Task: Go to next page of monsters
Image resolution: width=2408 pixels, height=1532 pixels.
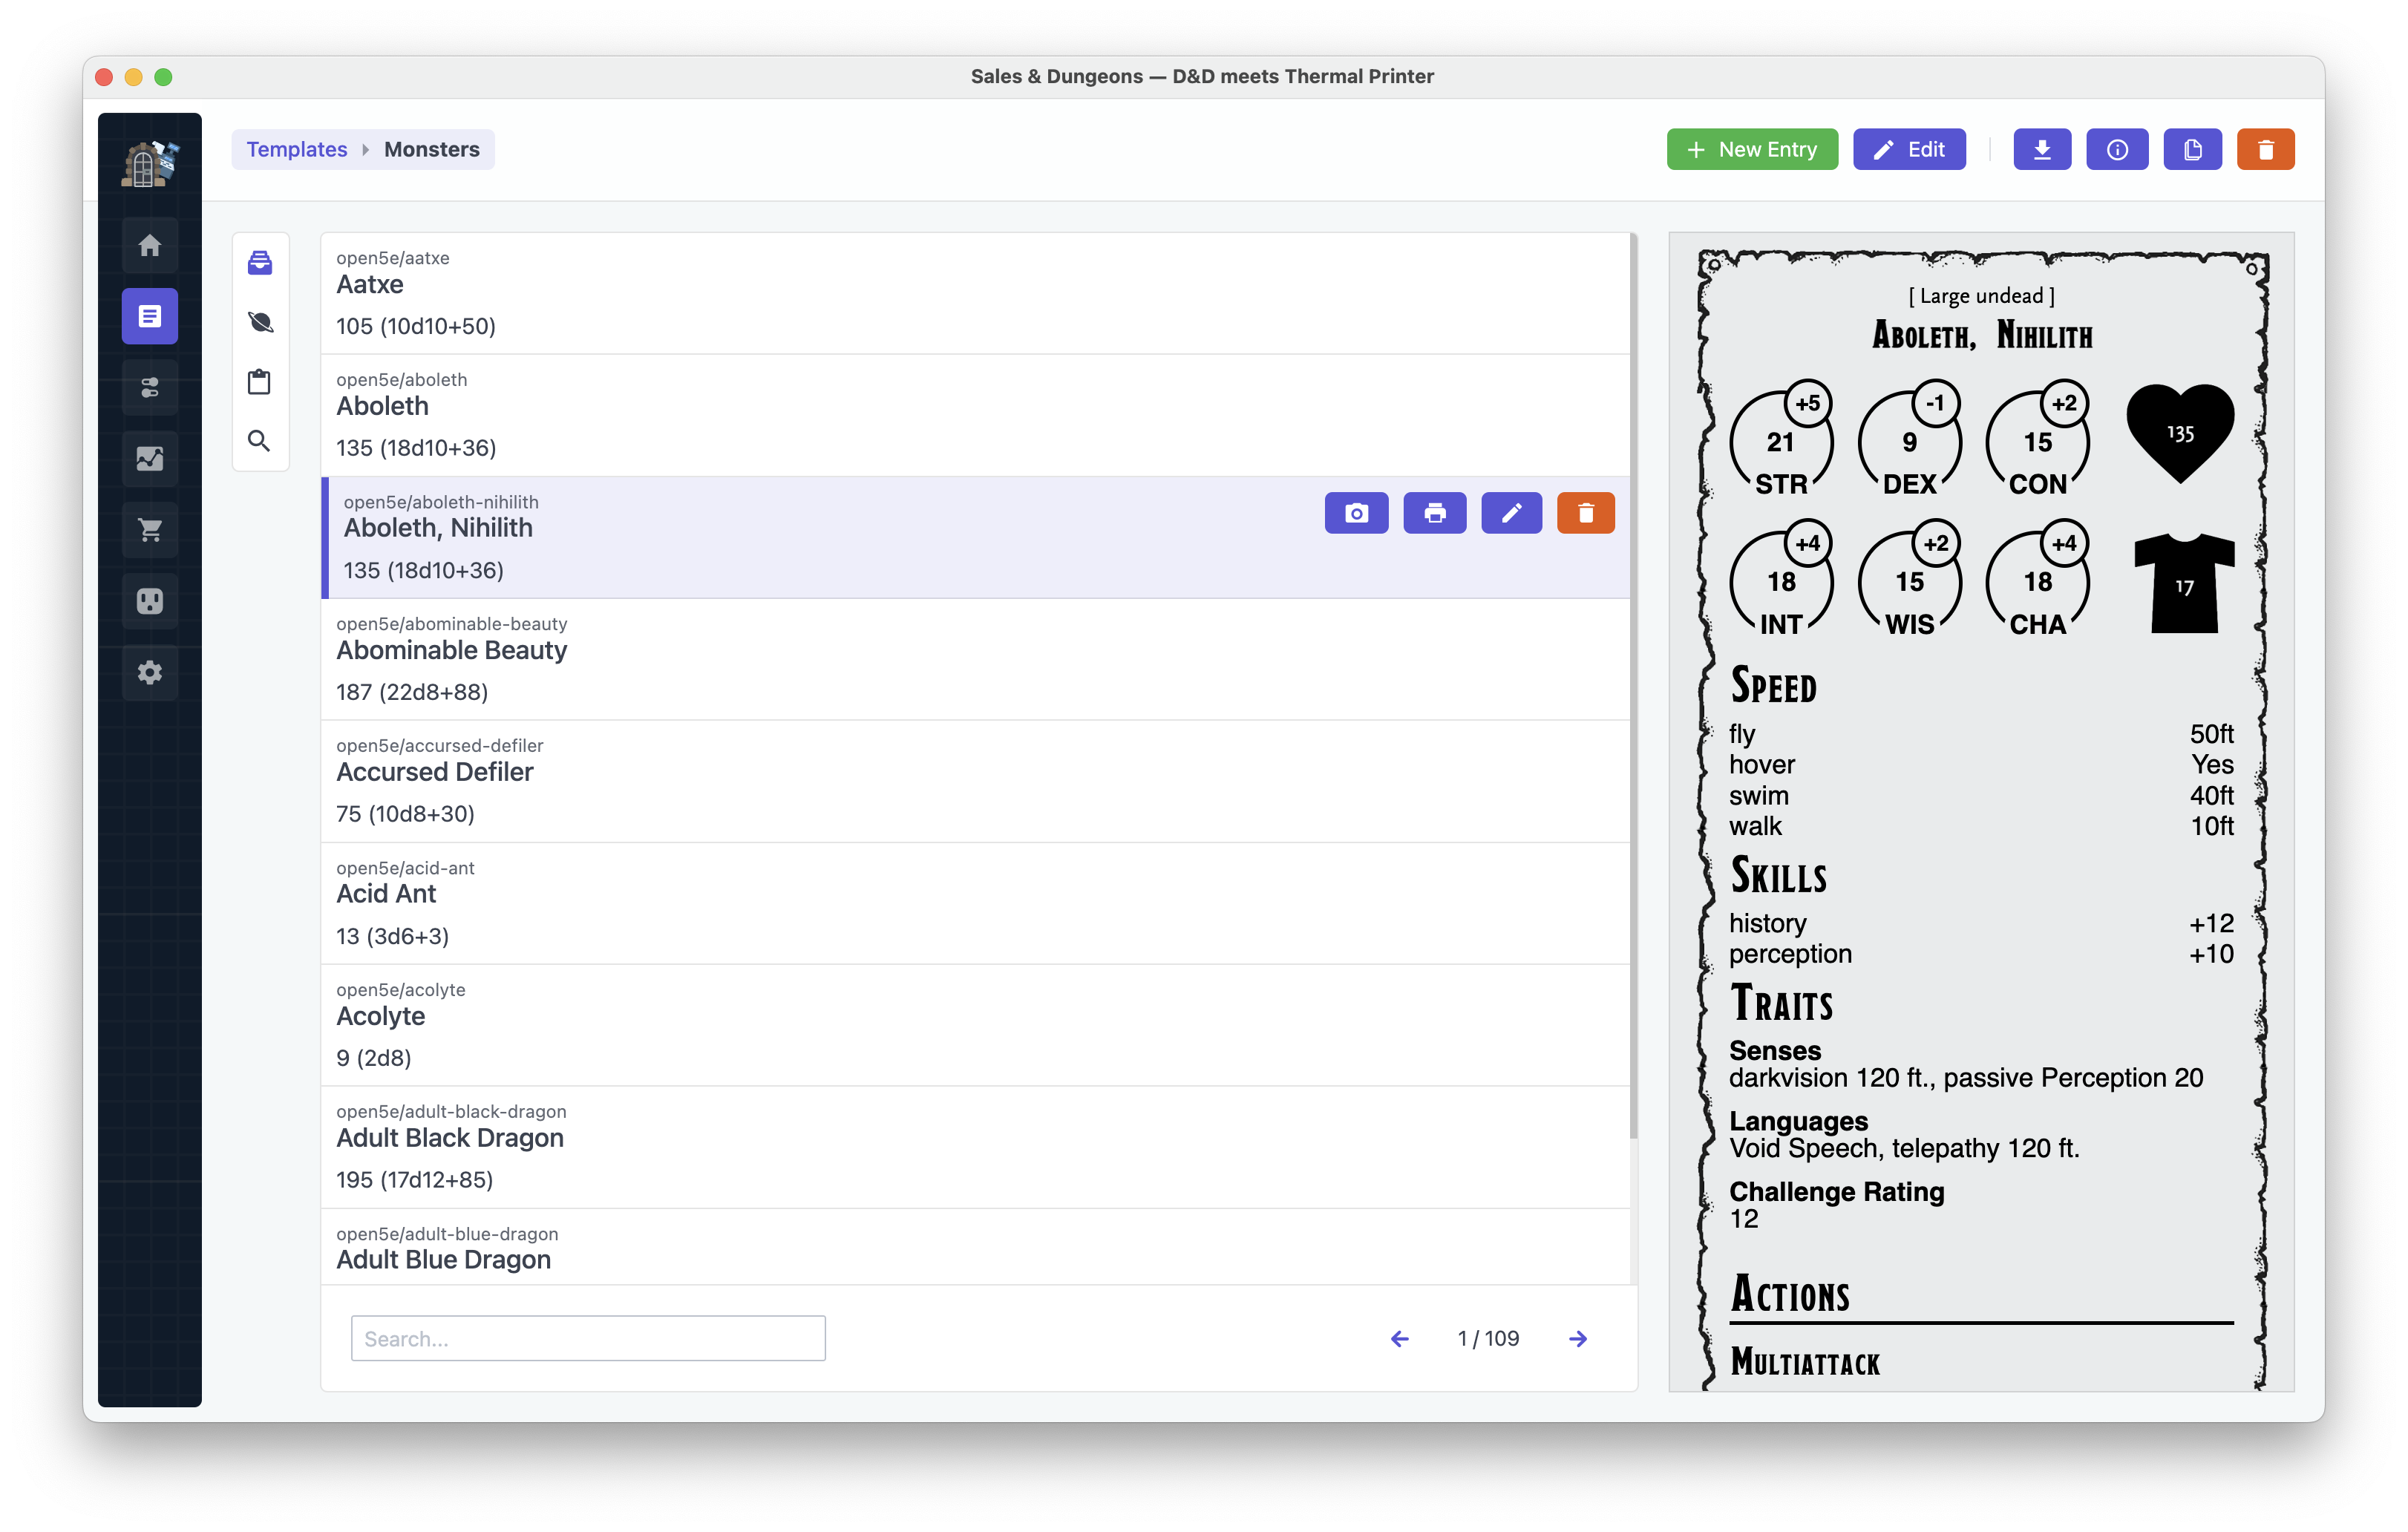Action: pos(1578,1339)
